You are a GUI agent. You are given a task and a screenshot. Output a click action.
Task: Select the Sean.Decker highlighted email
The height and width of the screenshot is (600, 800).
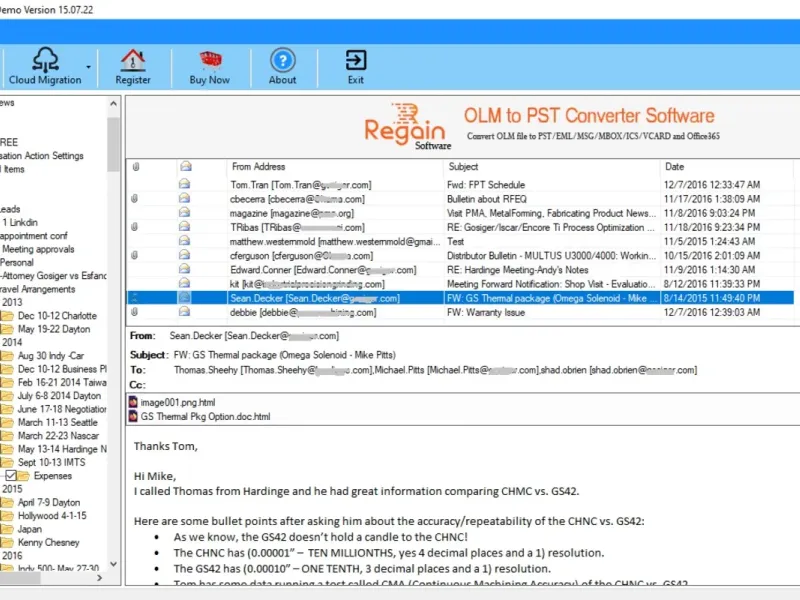coord(460,298)
